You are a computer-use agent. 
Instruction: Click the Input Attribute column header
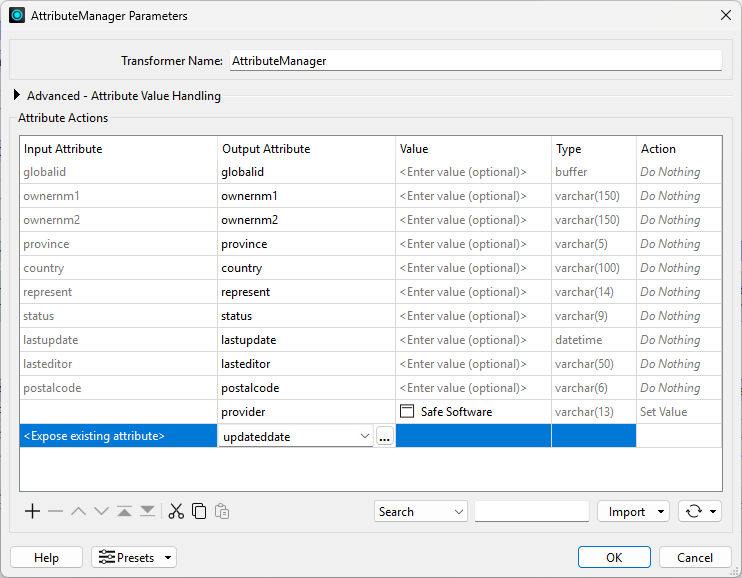[x=118, y=149]
